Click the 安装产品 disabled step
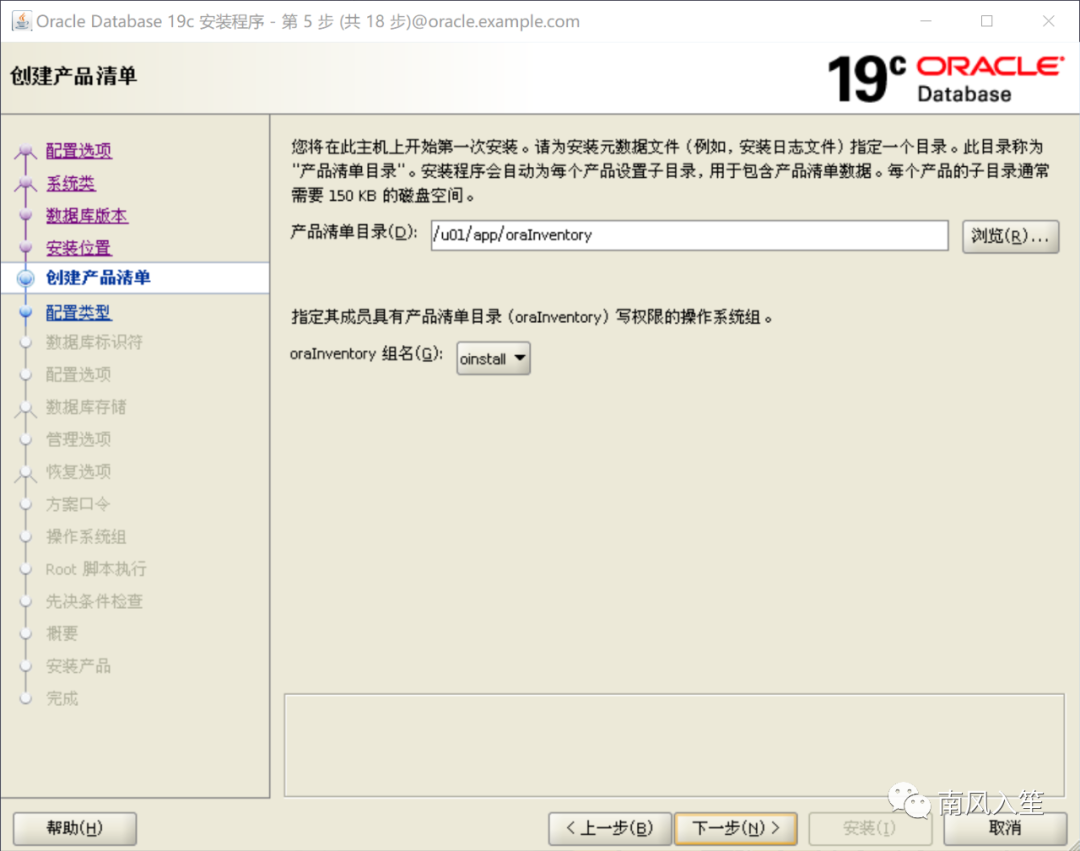Screen dimensions: 1080x851 (x=79, y=666)
